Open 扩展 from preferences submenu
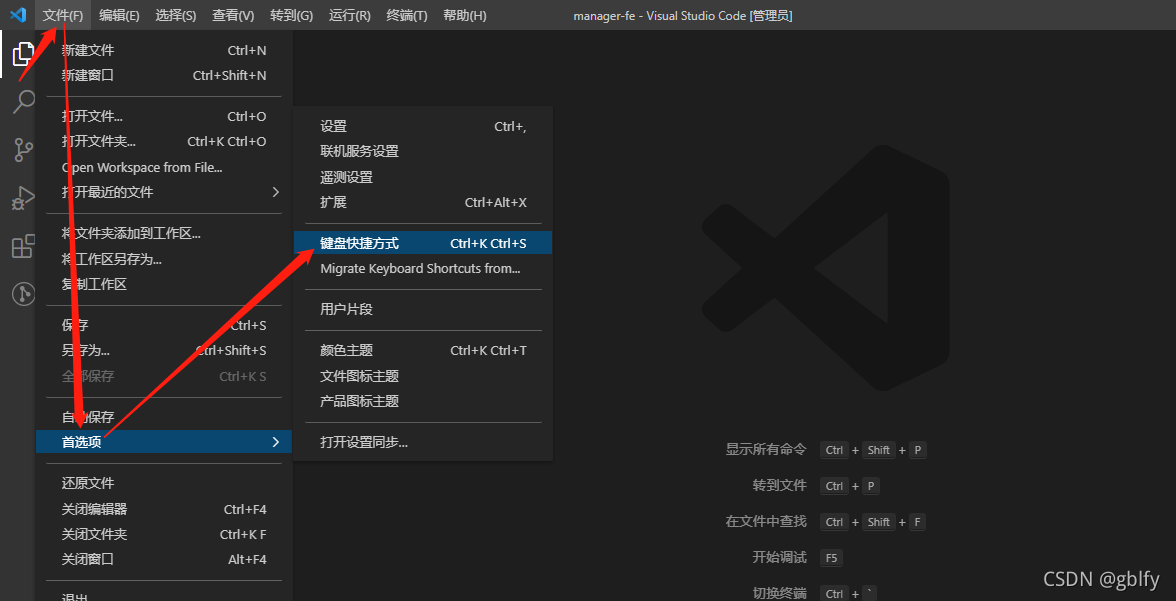 [423, 203]
